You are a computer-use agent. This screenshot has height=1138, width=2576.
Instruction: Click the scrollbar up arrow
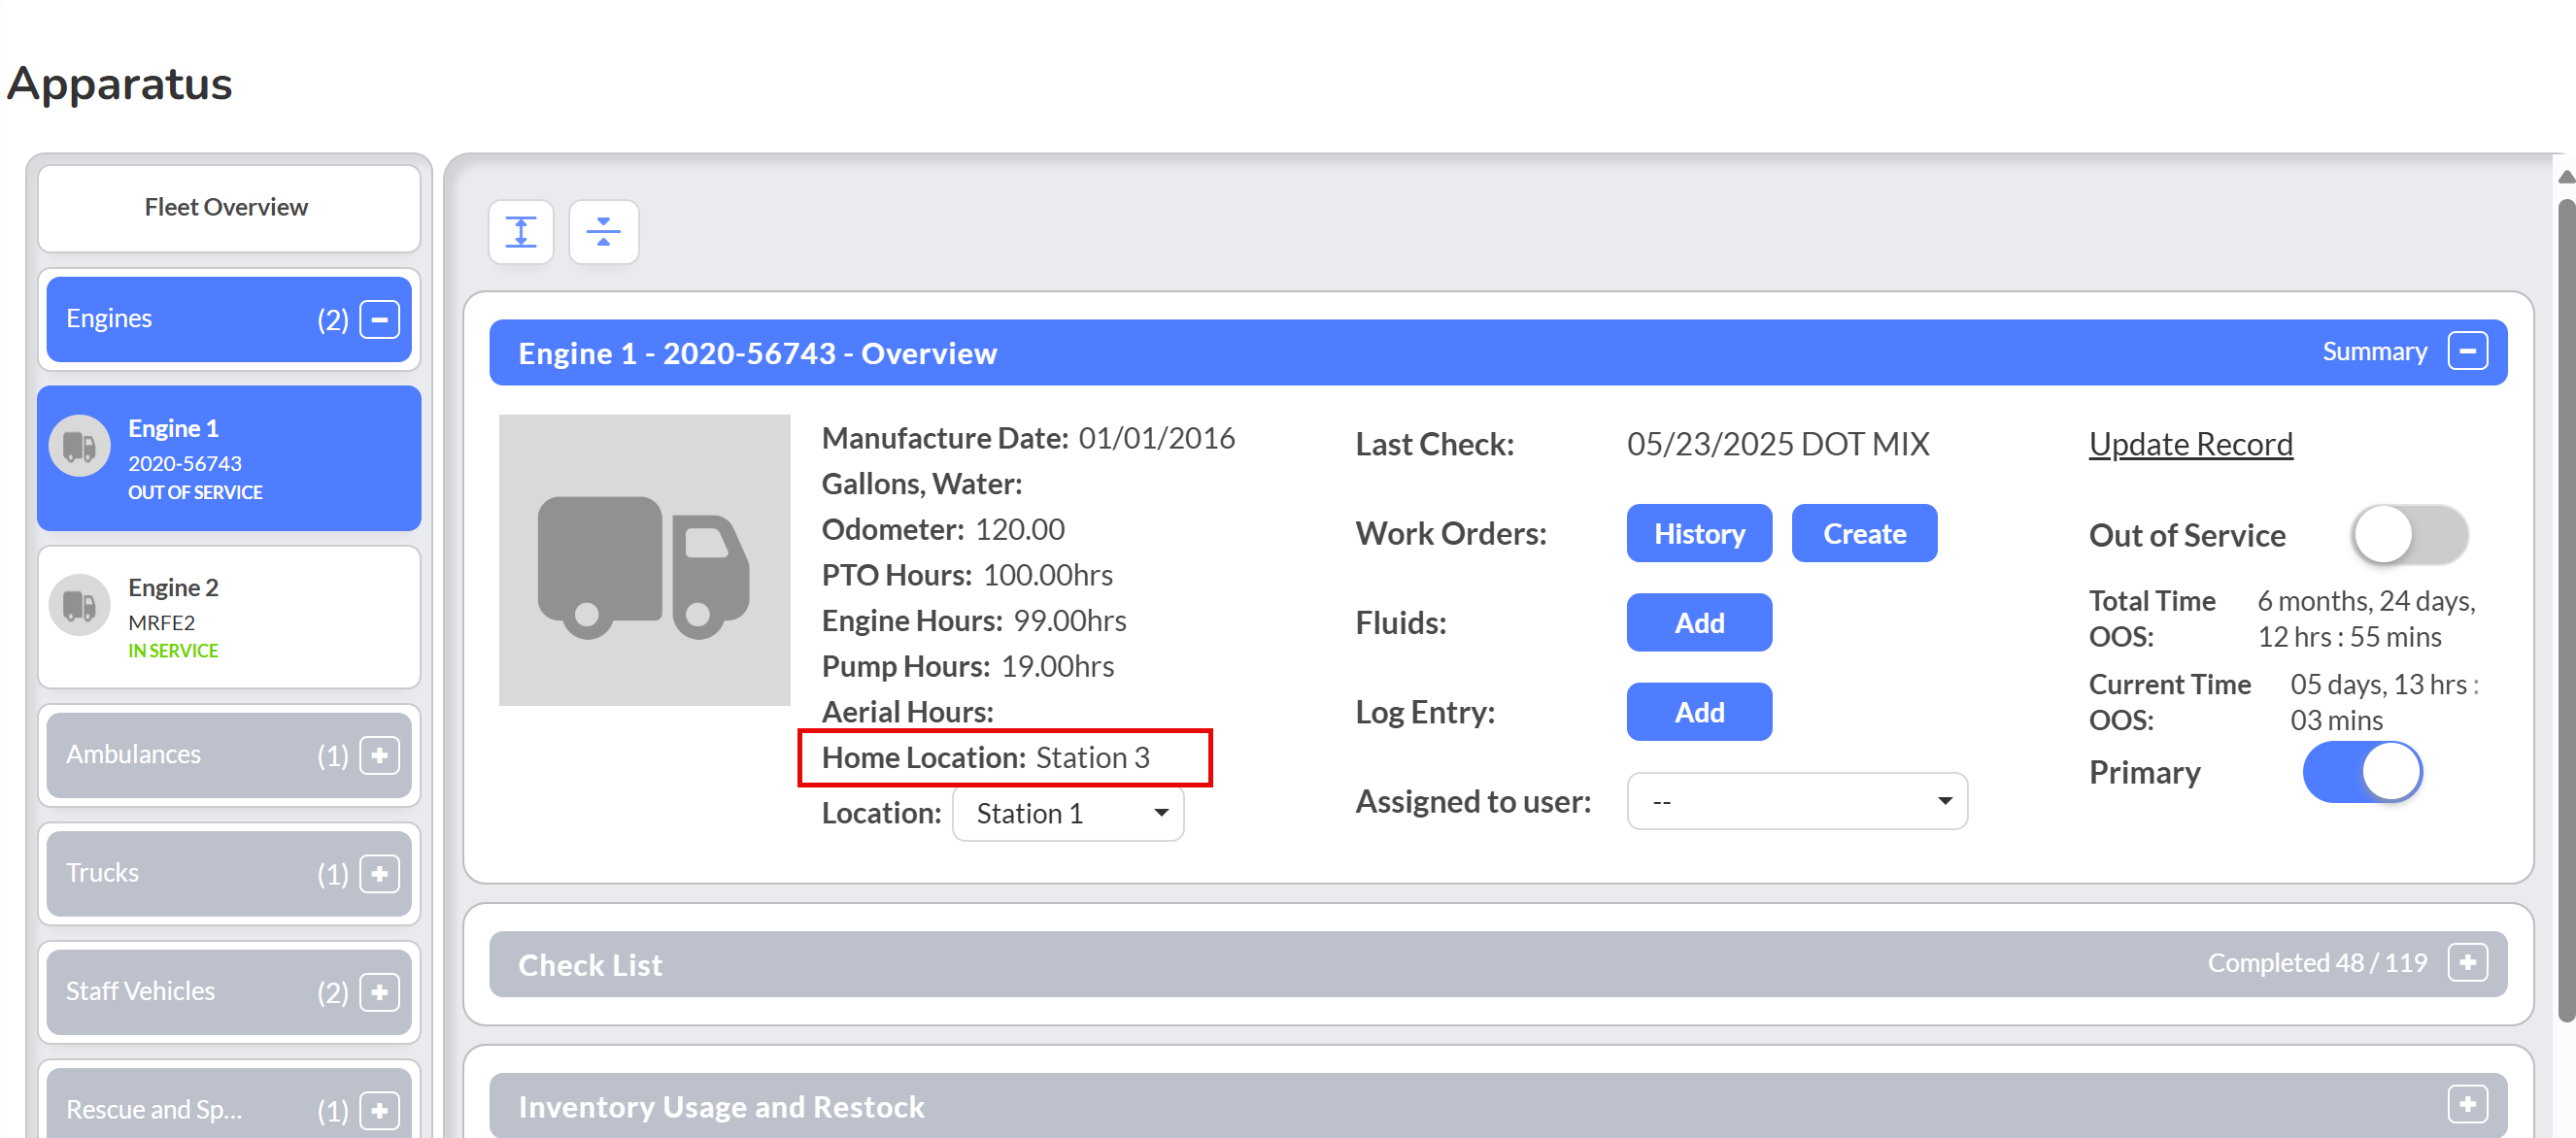(2566, 177)
